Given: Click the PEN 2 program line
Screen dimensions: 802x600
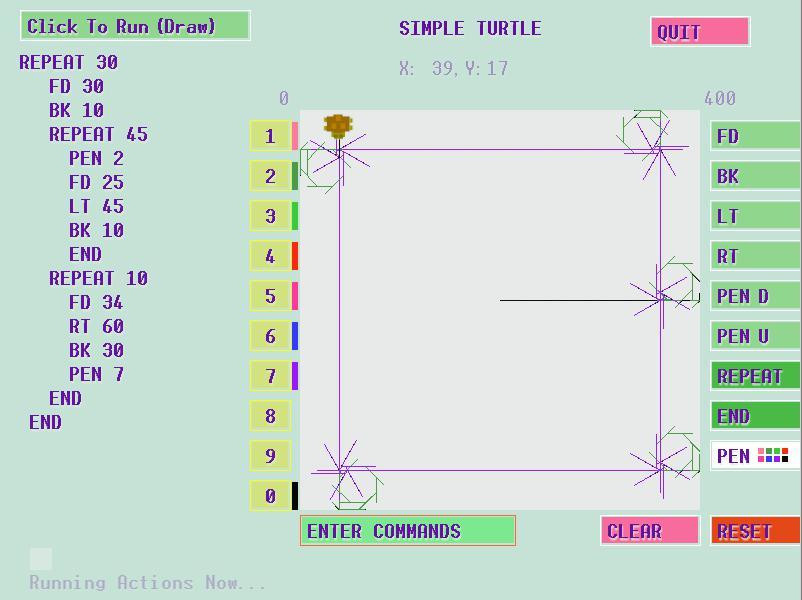Looking at the screenshot, I should click(96, 159).
